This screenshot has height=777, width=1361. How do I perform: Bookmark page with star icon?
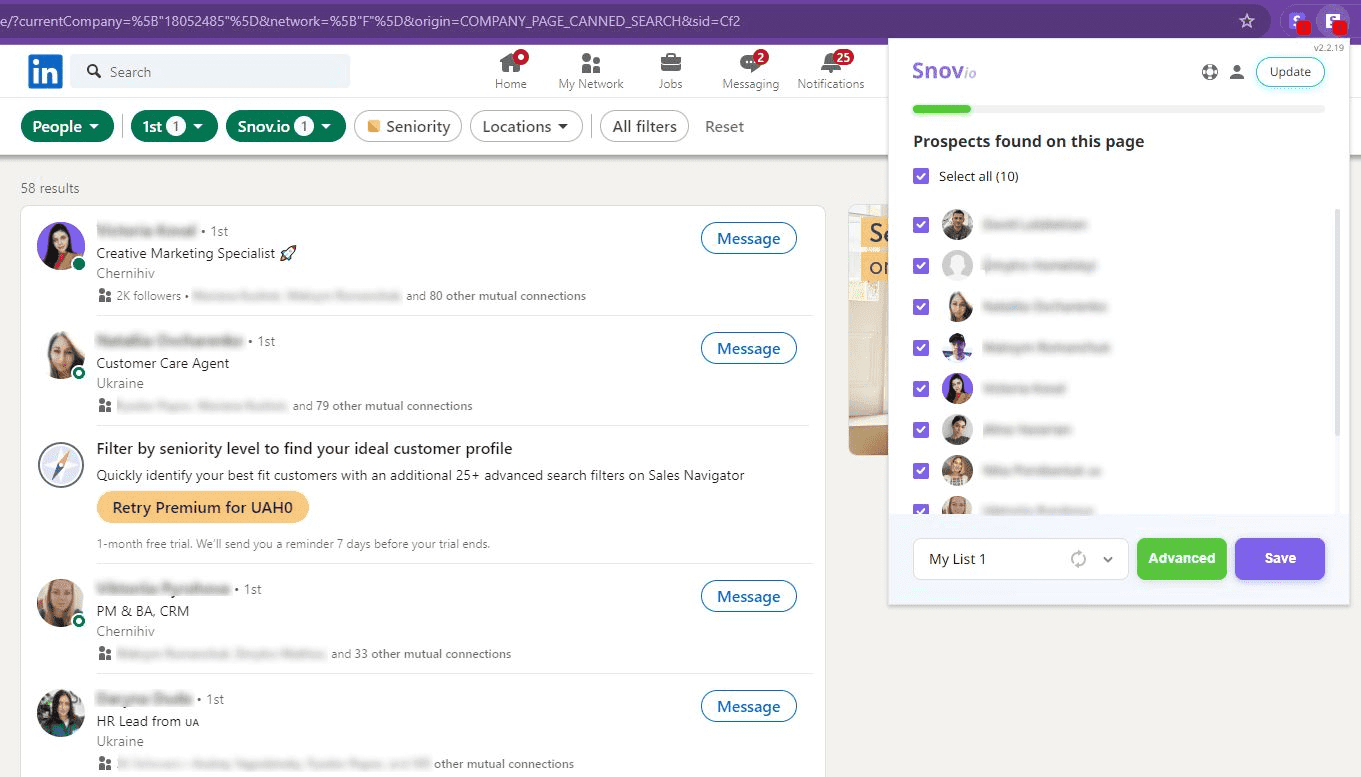1246,21
